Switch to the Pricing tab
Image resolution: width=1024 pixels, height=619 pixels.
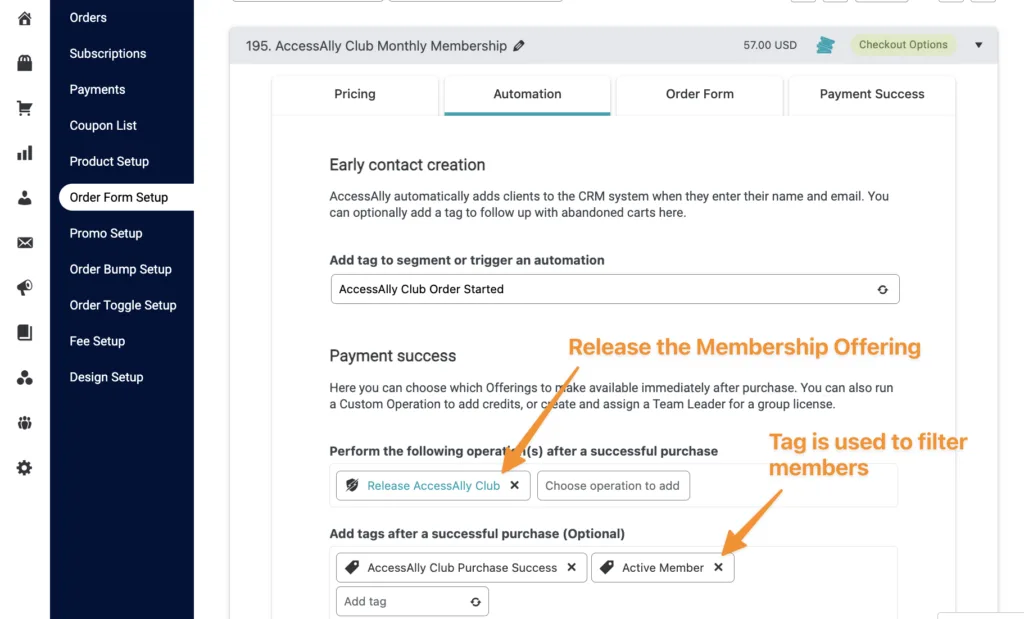[x=355, y=94]
